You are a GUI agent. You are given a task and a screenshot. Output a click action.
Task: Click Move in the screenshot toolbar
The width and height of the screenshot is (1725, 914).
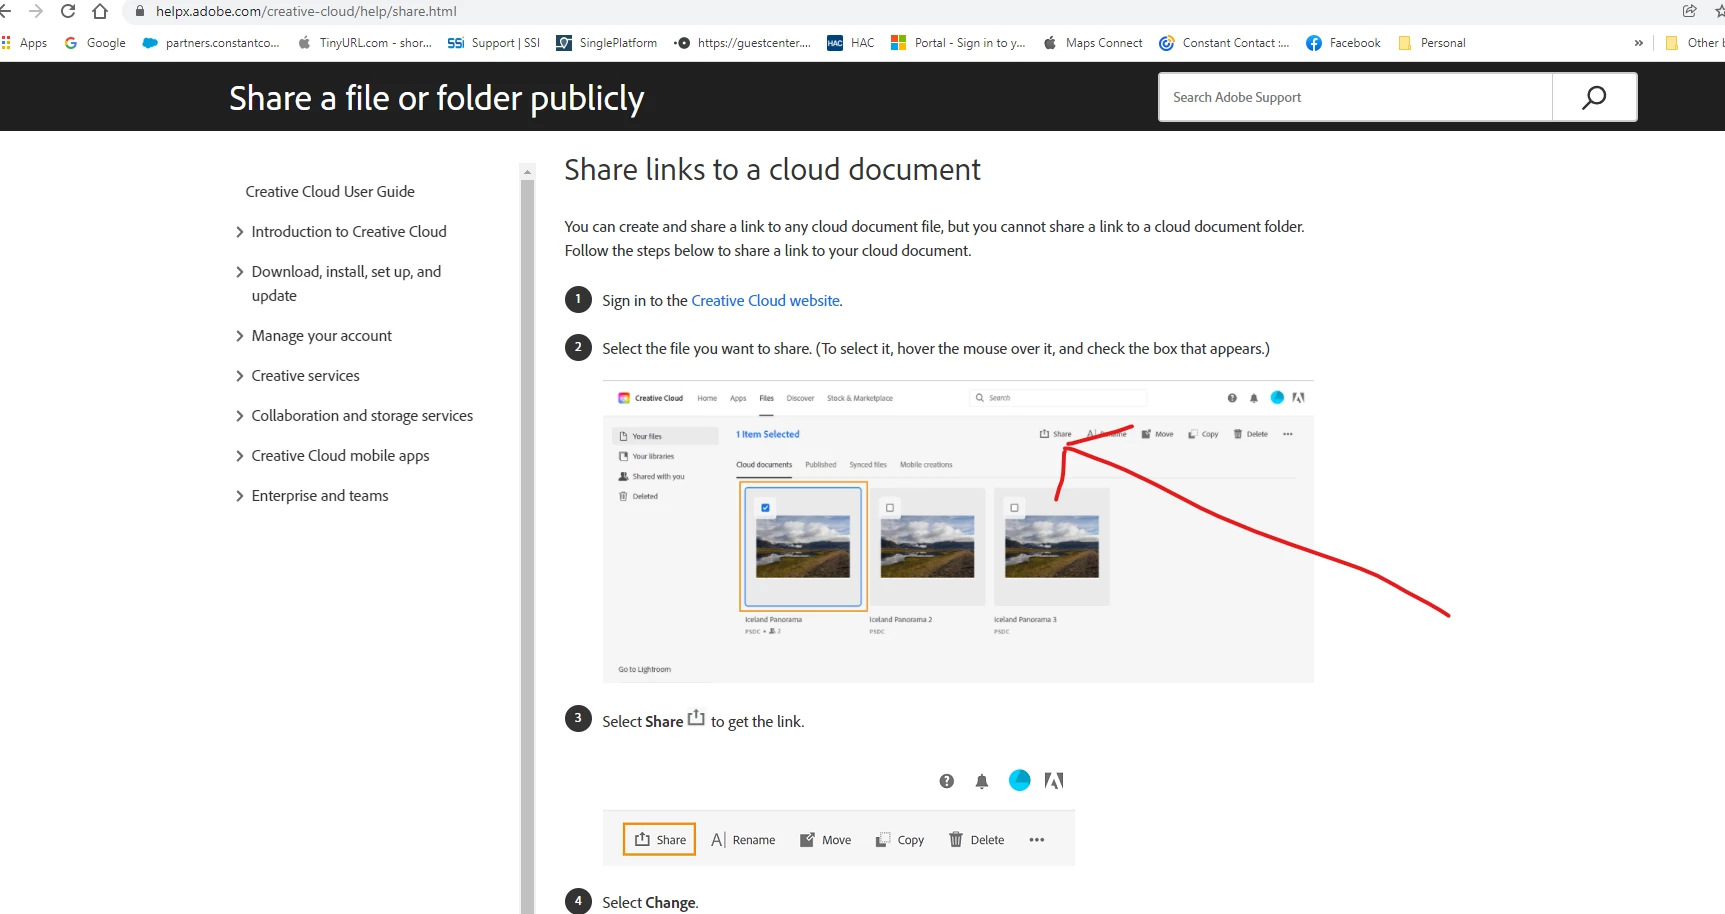pyautogui.click(x=826, y=840)
